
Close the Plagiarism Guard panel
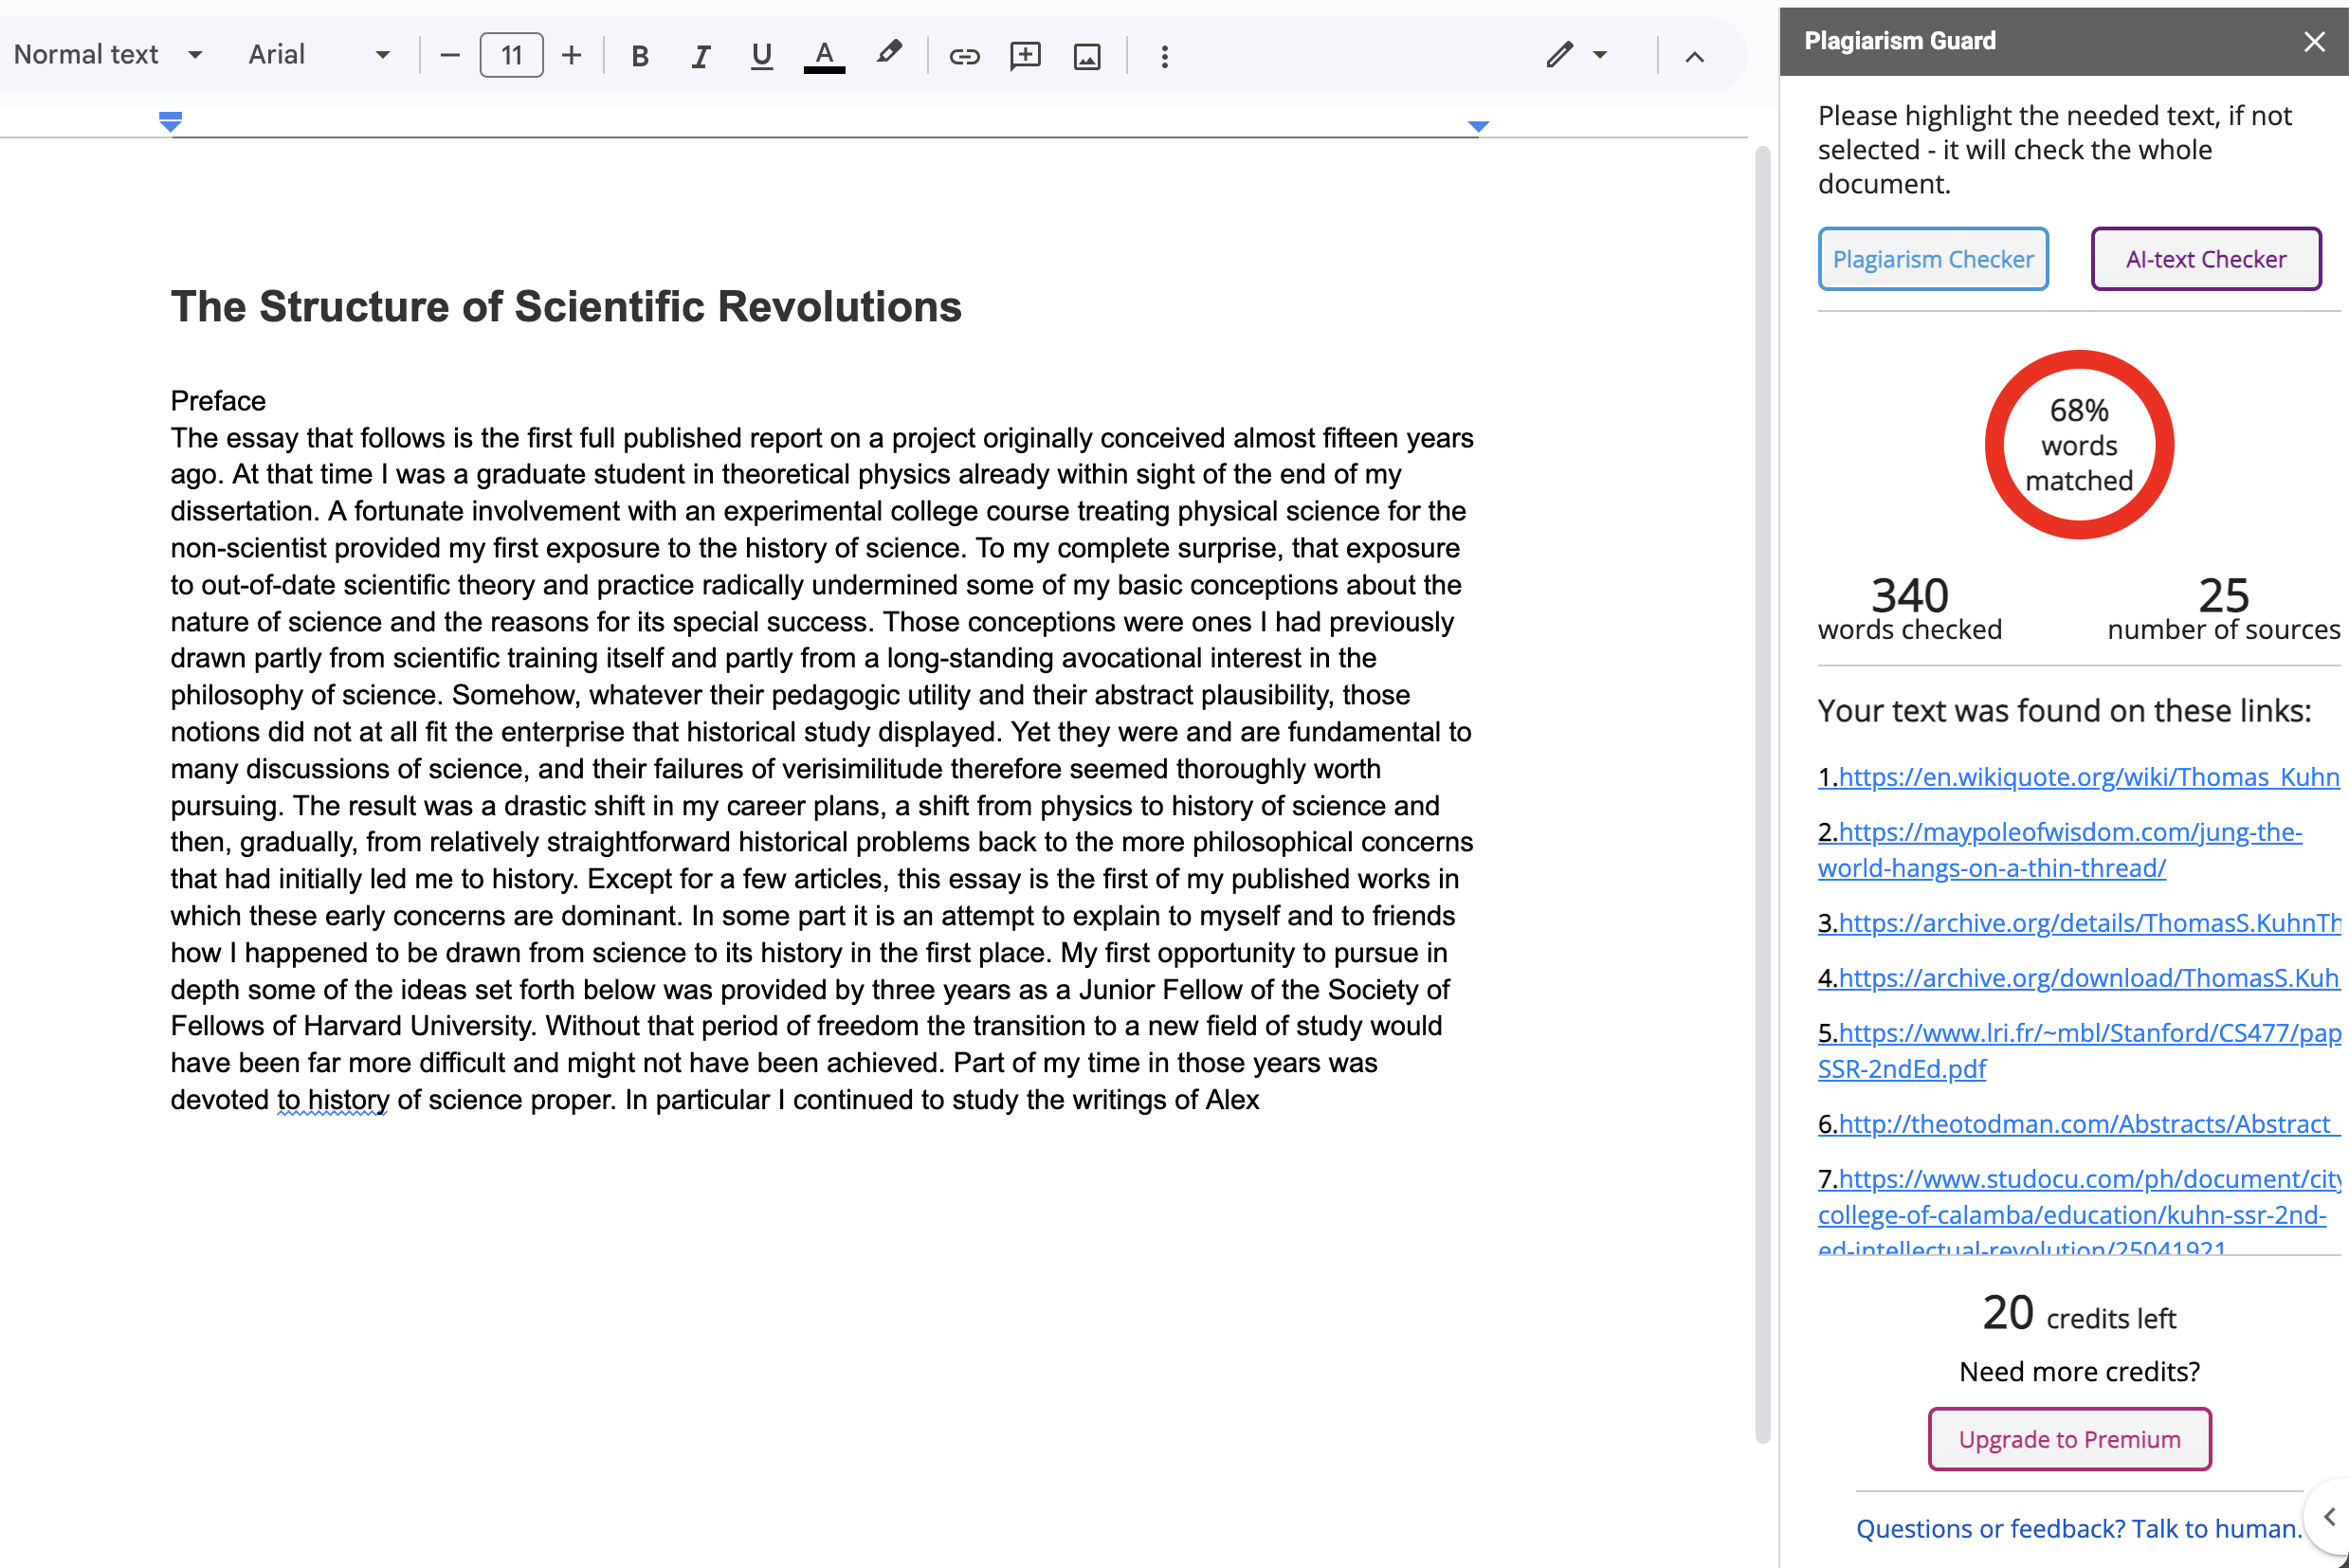coord(2314,41)
